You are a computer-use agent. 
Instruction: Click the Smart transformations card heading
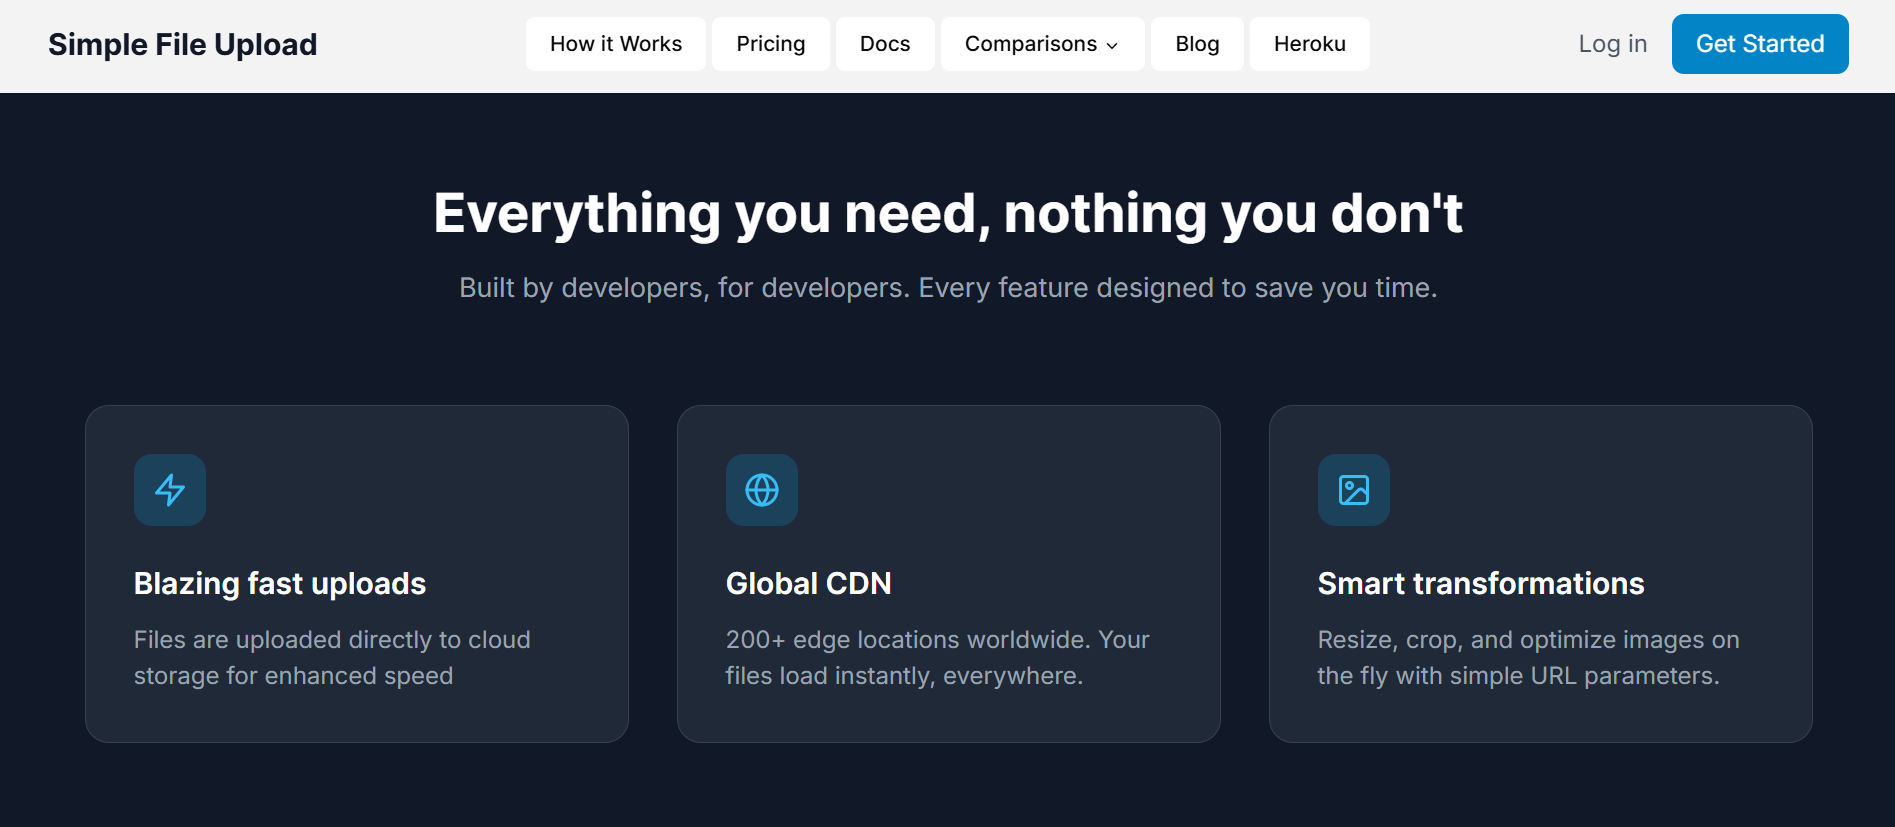click(x=1481, y=583)
